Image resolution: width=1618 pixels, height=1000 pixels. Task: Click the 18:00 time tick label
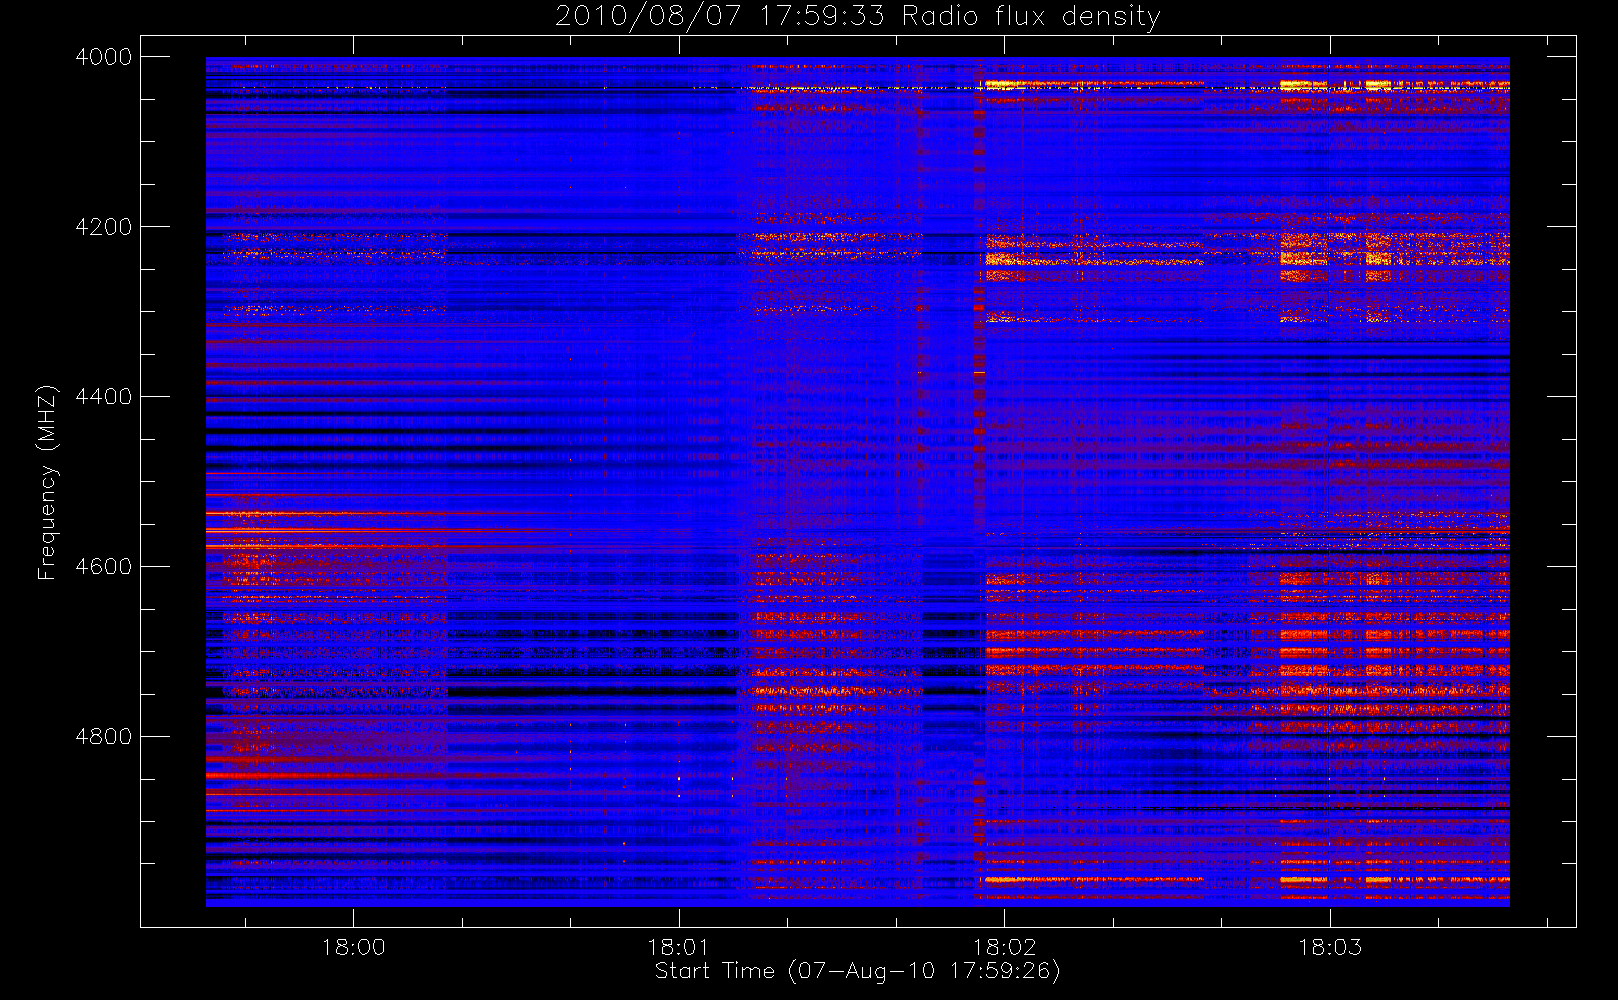tap(353, 947)
